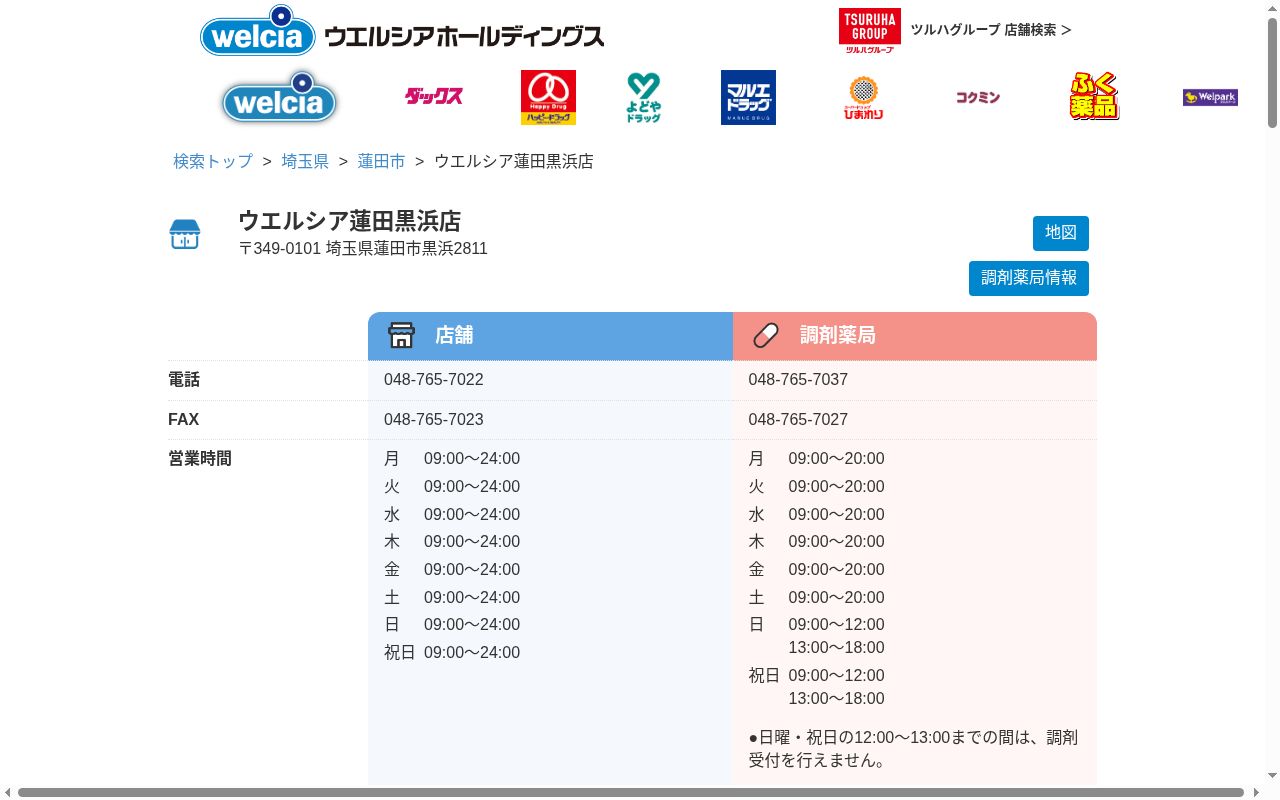
Task: Select the 店舗 column header
Action: click(550, 336)
